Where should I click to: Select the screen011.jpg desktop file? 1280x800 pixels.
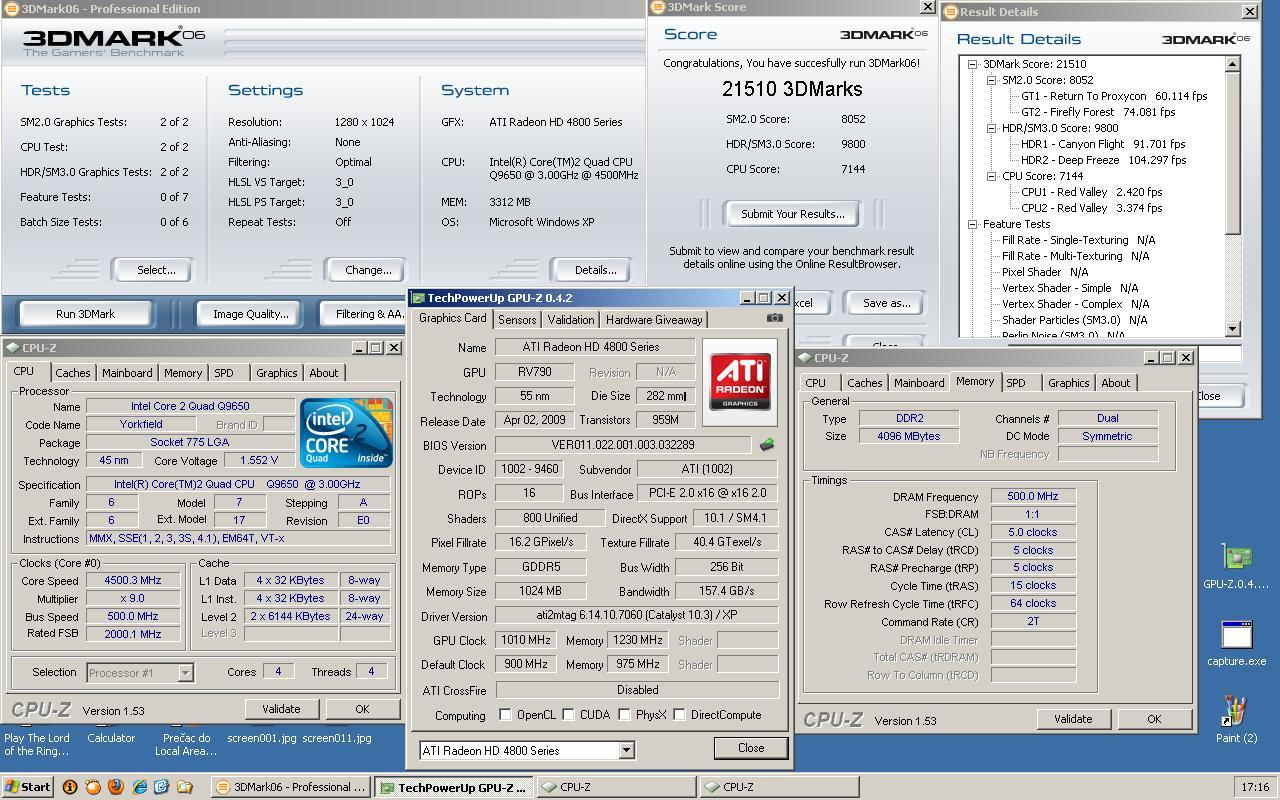click(x=337, y=738)
